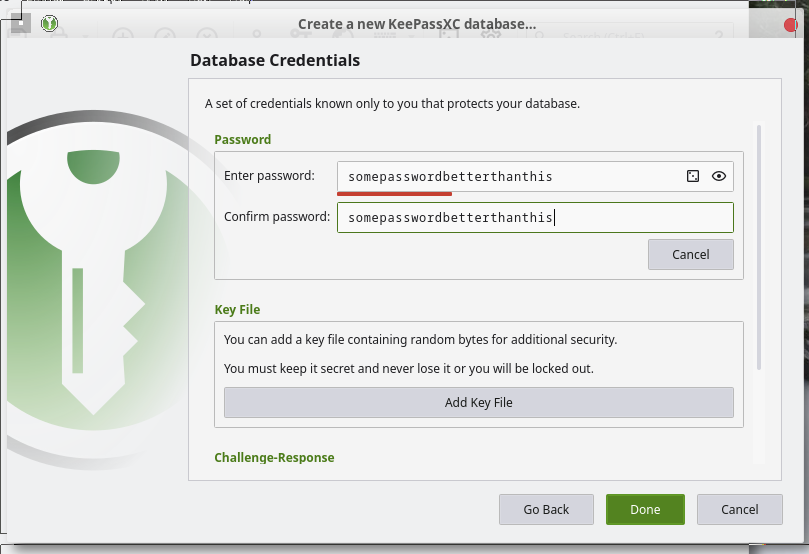809x554 pixels.
Task: Click the credentials panel vertical scrollbar
Action: click(x=758, y=247)
